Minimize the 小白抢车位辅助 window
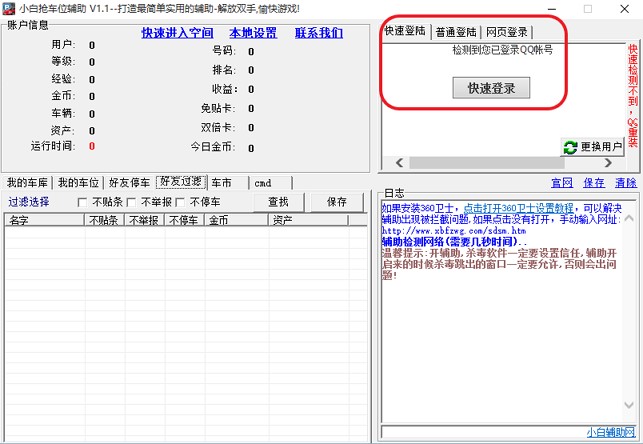Screen dimensions: 643x444 pyautogui.click(x=552, y=9)
